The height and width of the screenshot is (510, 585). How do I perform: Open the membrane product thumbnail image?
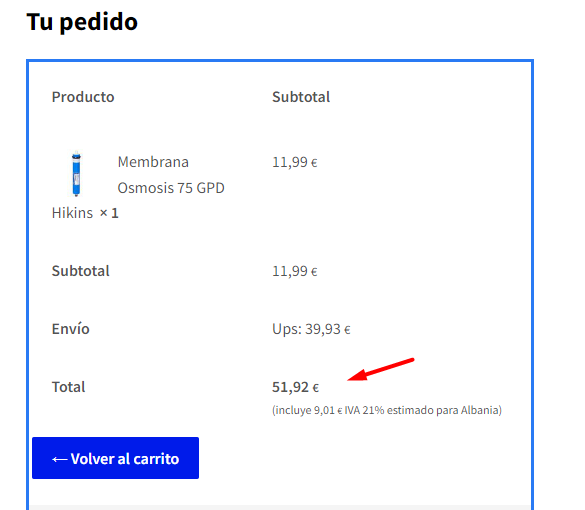click(76, 173)
